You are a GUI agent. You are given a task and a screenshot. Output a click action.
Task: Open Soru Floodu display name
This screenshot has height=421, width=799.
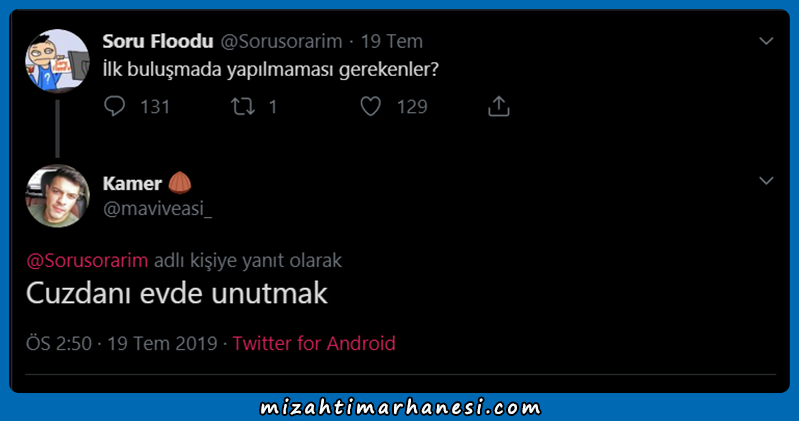click(x=158, y=41)
